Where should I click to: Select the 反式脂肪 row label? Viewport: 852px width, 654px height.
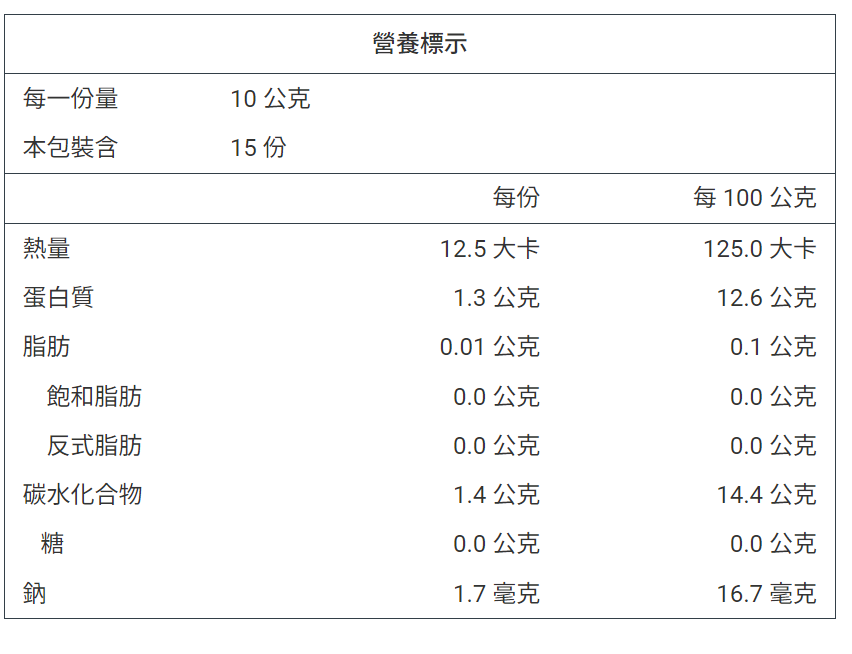pos(94,445)
